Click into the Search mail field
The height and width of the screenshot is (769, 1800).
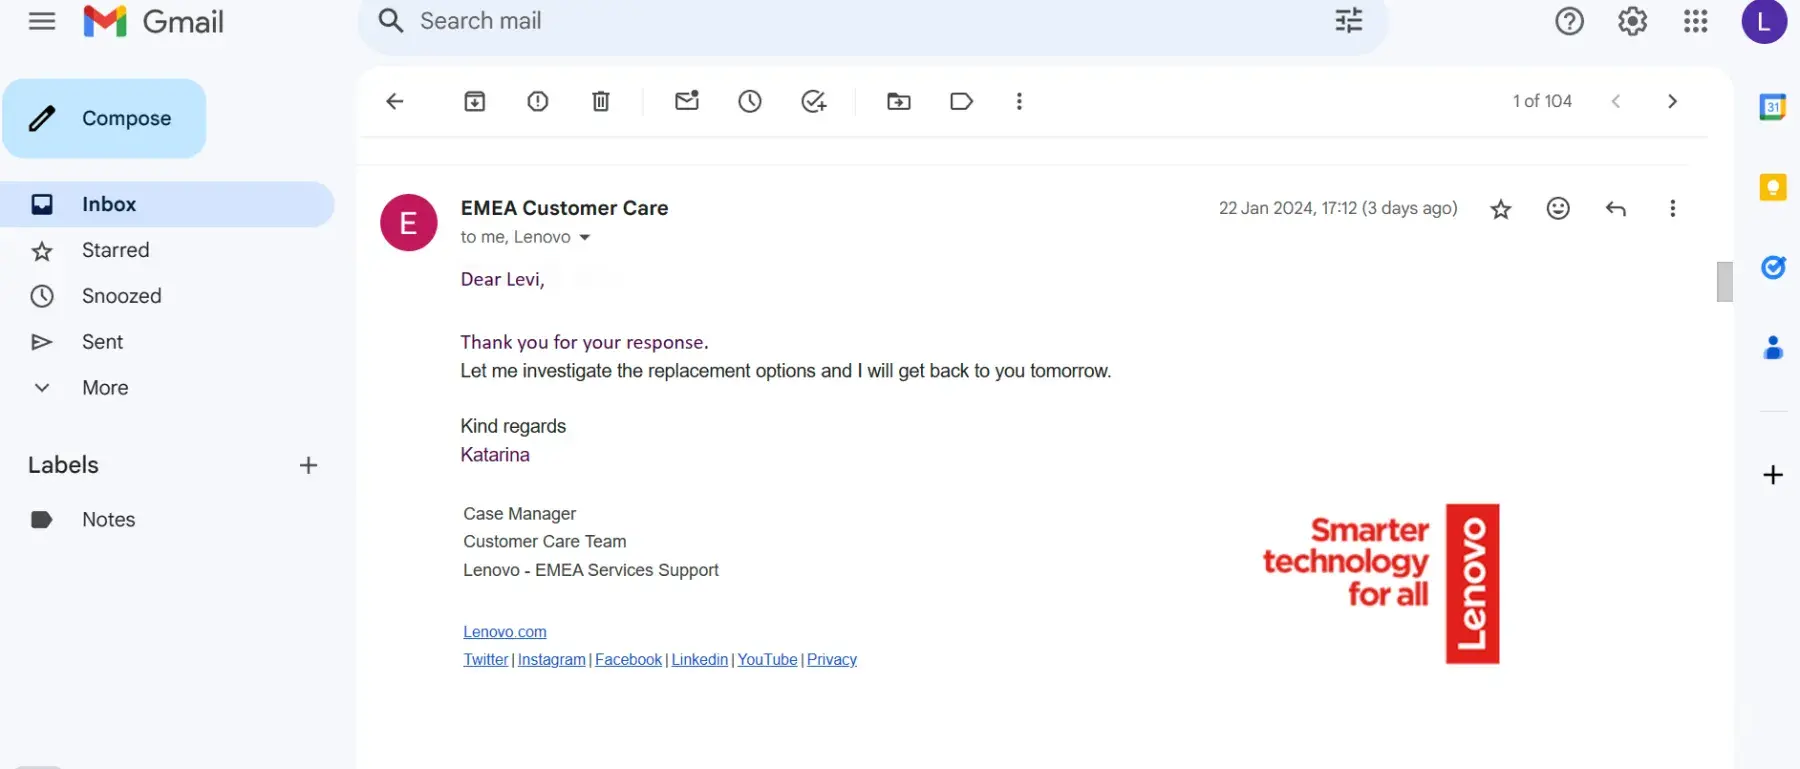click(x=800, y=21)
